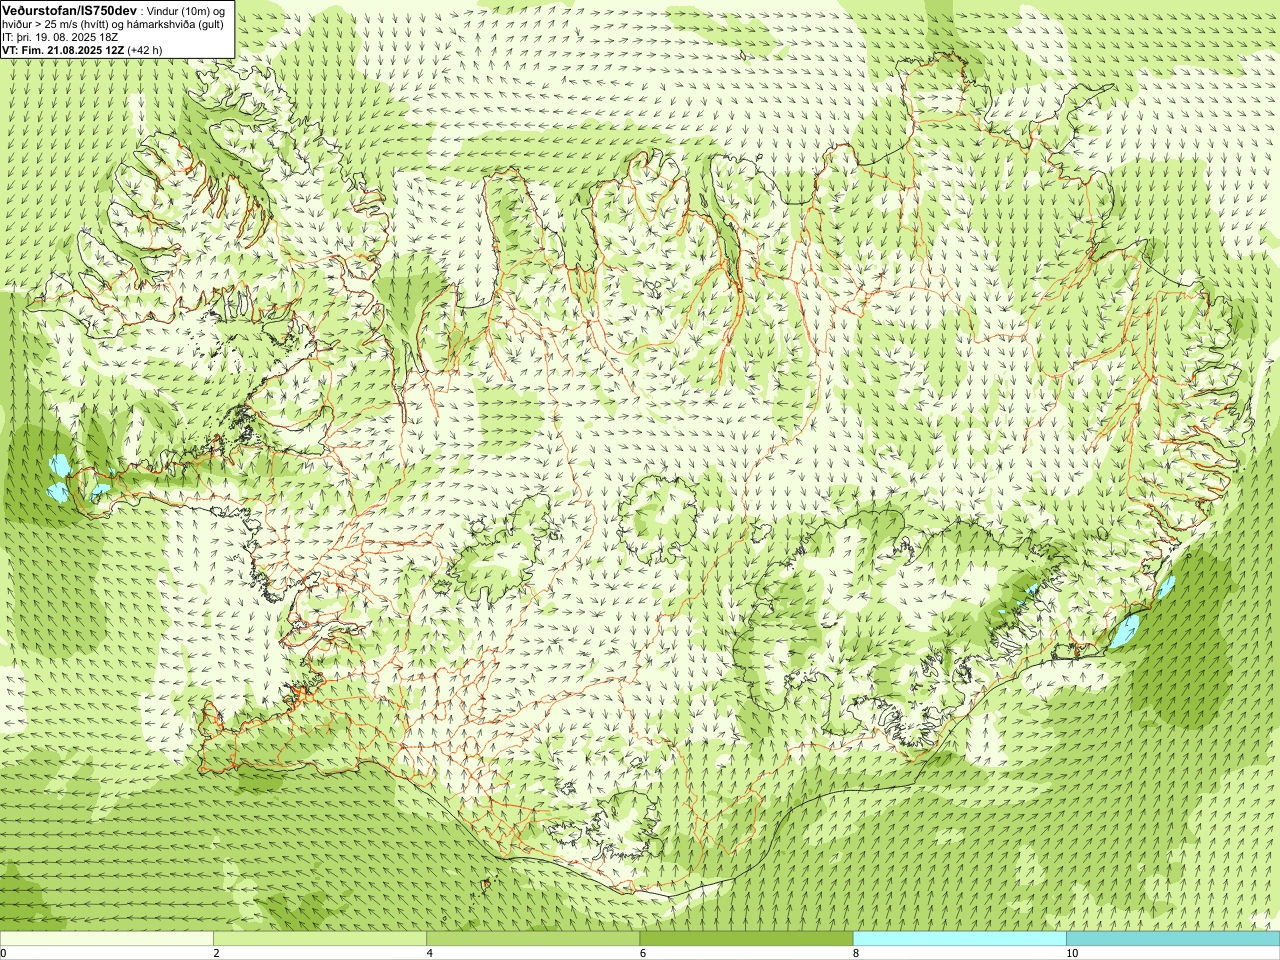Select the teal legend segment above 10
1280x960 pixels.
pos(1173,939)
